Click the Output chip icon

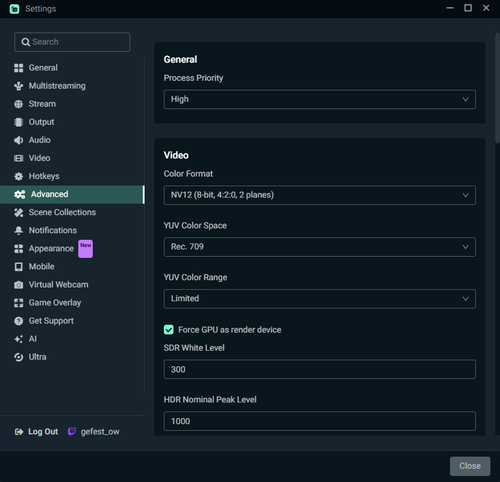19,122
